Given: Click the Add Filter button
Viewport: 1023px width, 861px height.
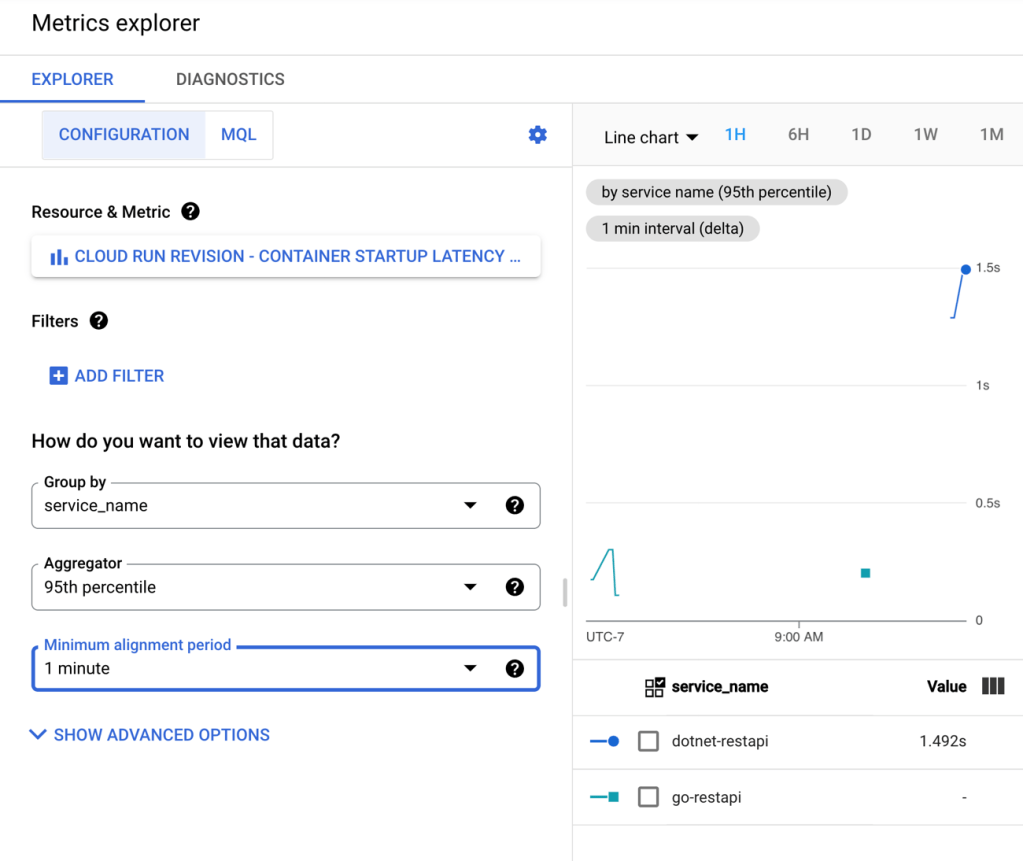Looking at the screenshot, I should (107, 376).
